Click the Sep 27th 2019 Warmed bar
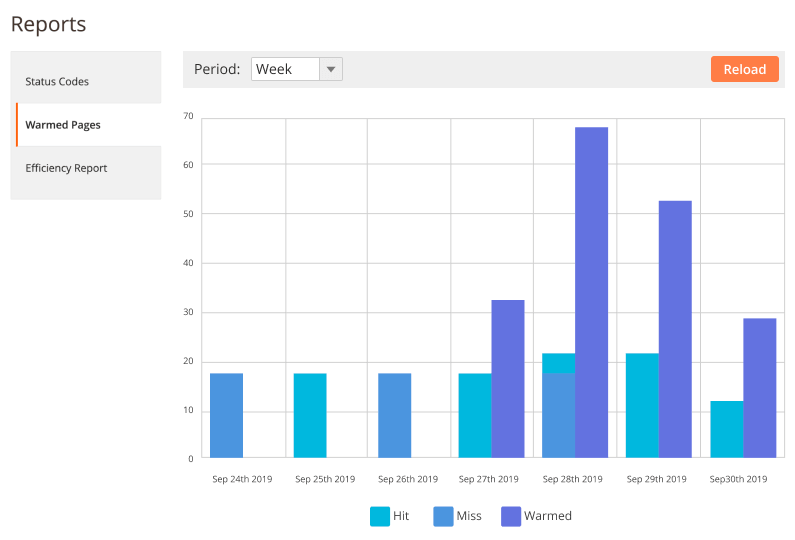The image size is (795, 540). [508, 380]
